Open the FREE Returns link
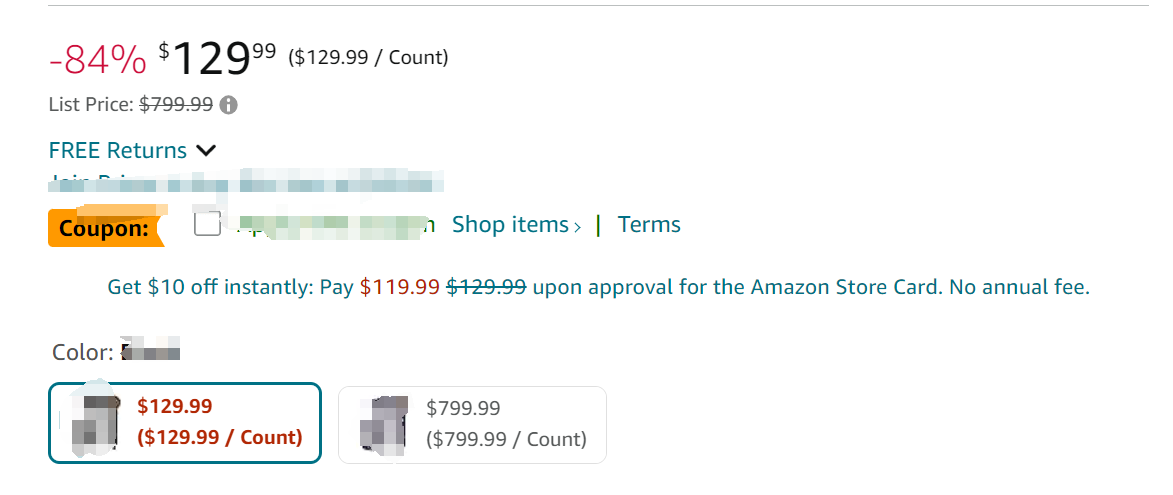Image resolution: width=1173 pixels, height=495 pixels. click(x=118, y=151)
